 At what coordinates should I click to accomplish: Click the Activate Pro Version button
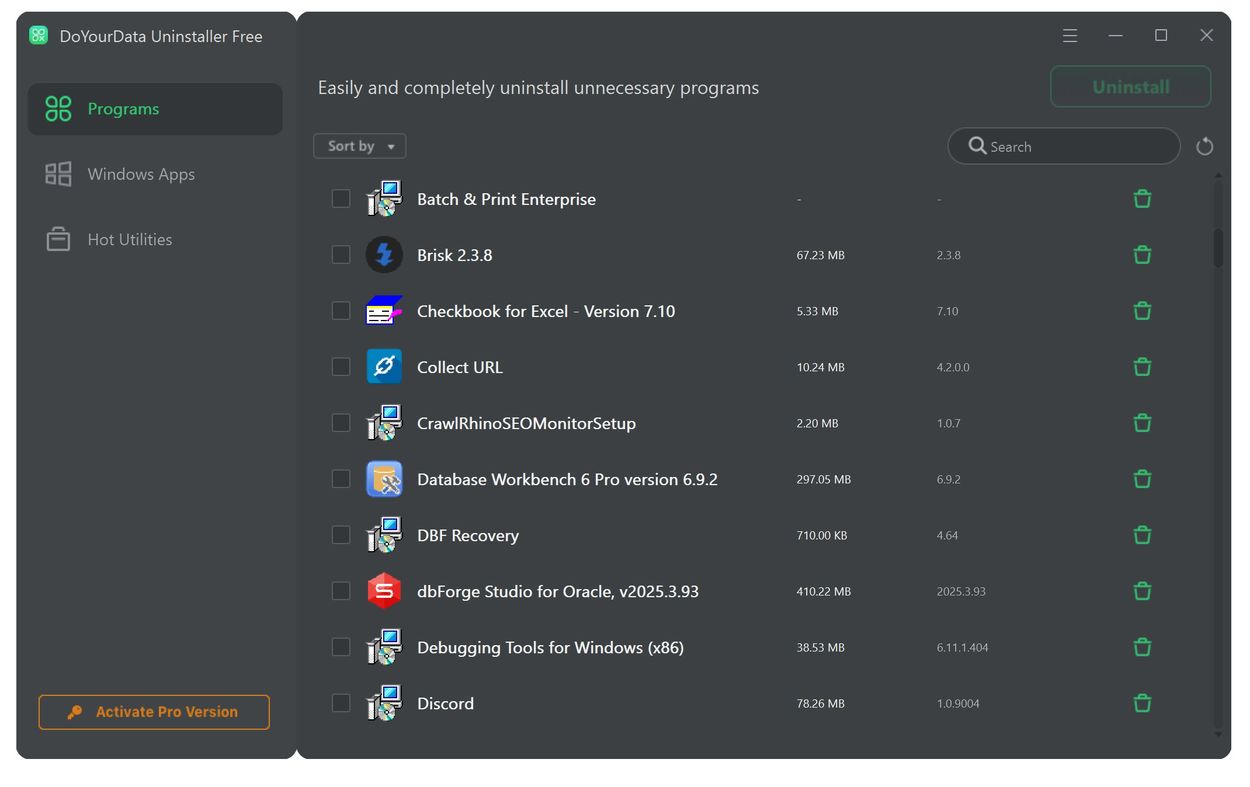(x=153, y=712)
